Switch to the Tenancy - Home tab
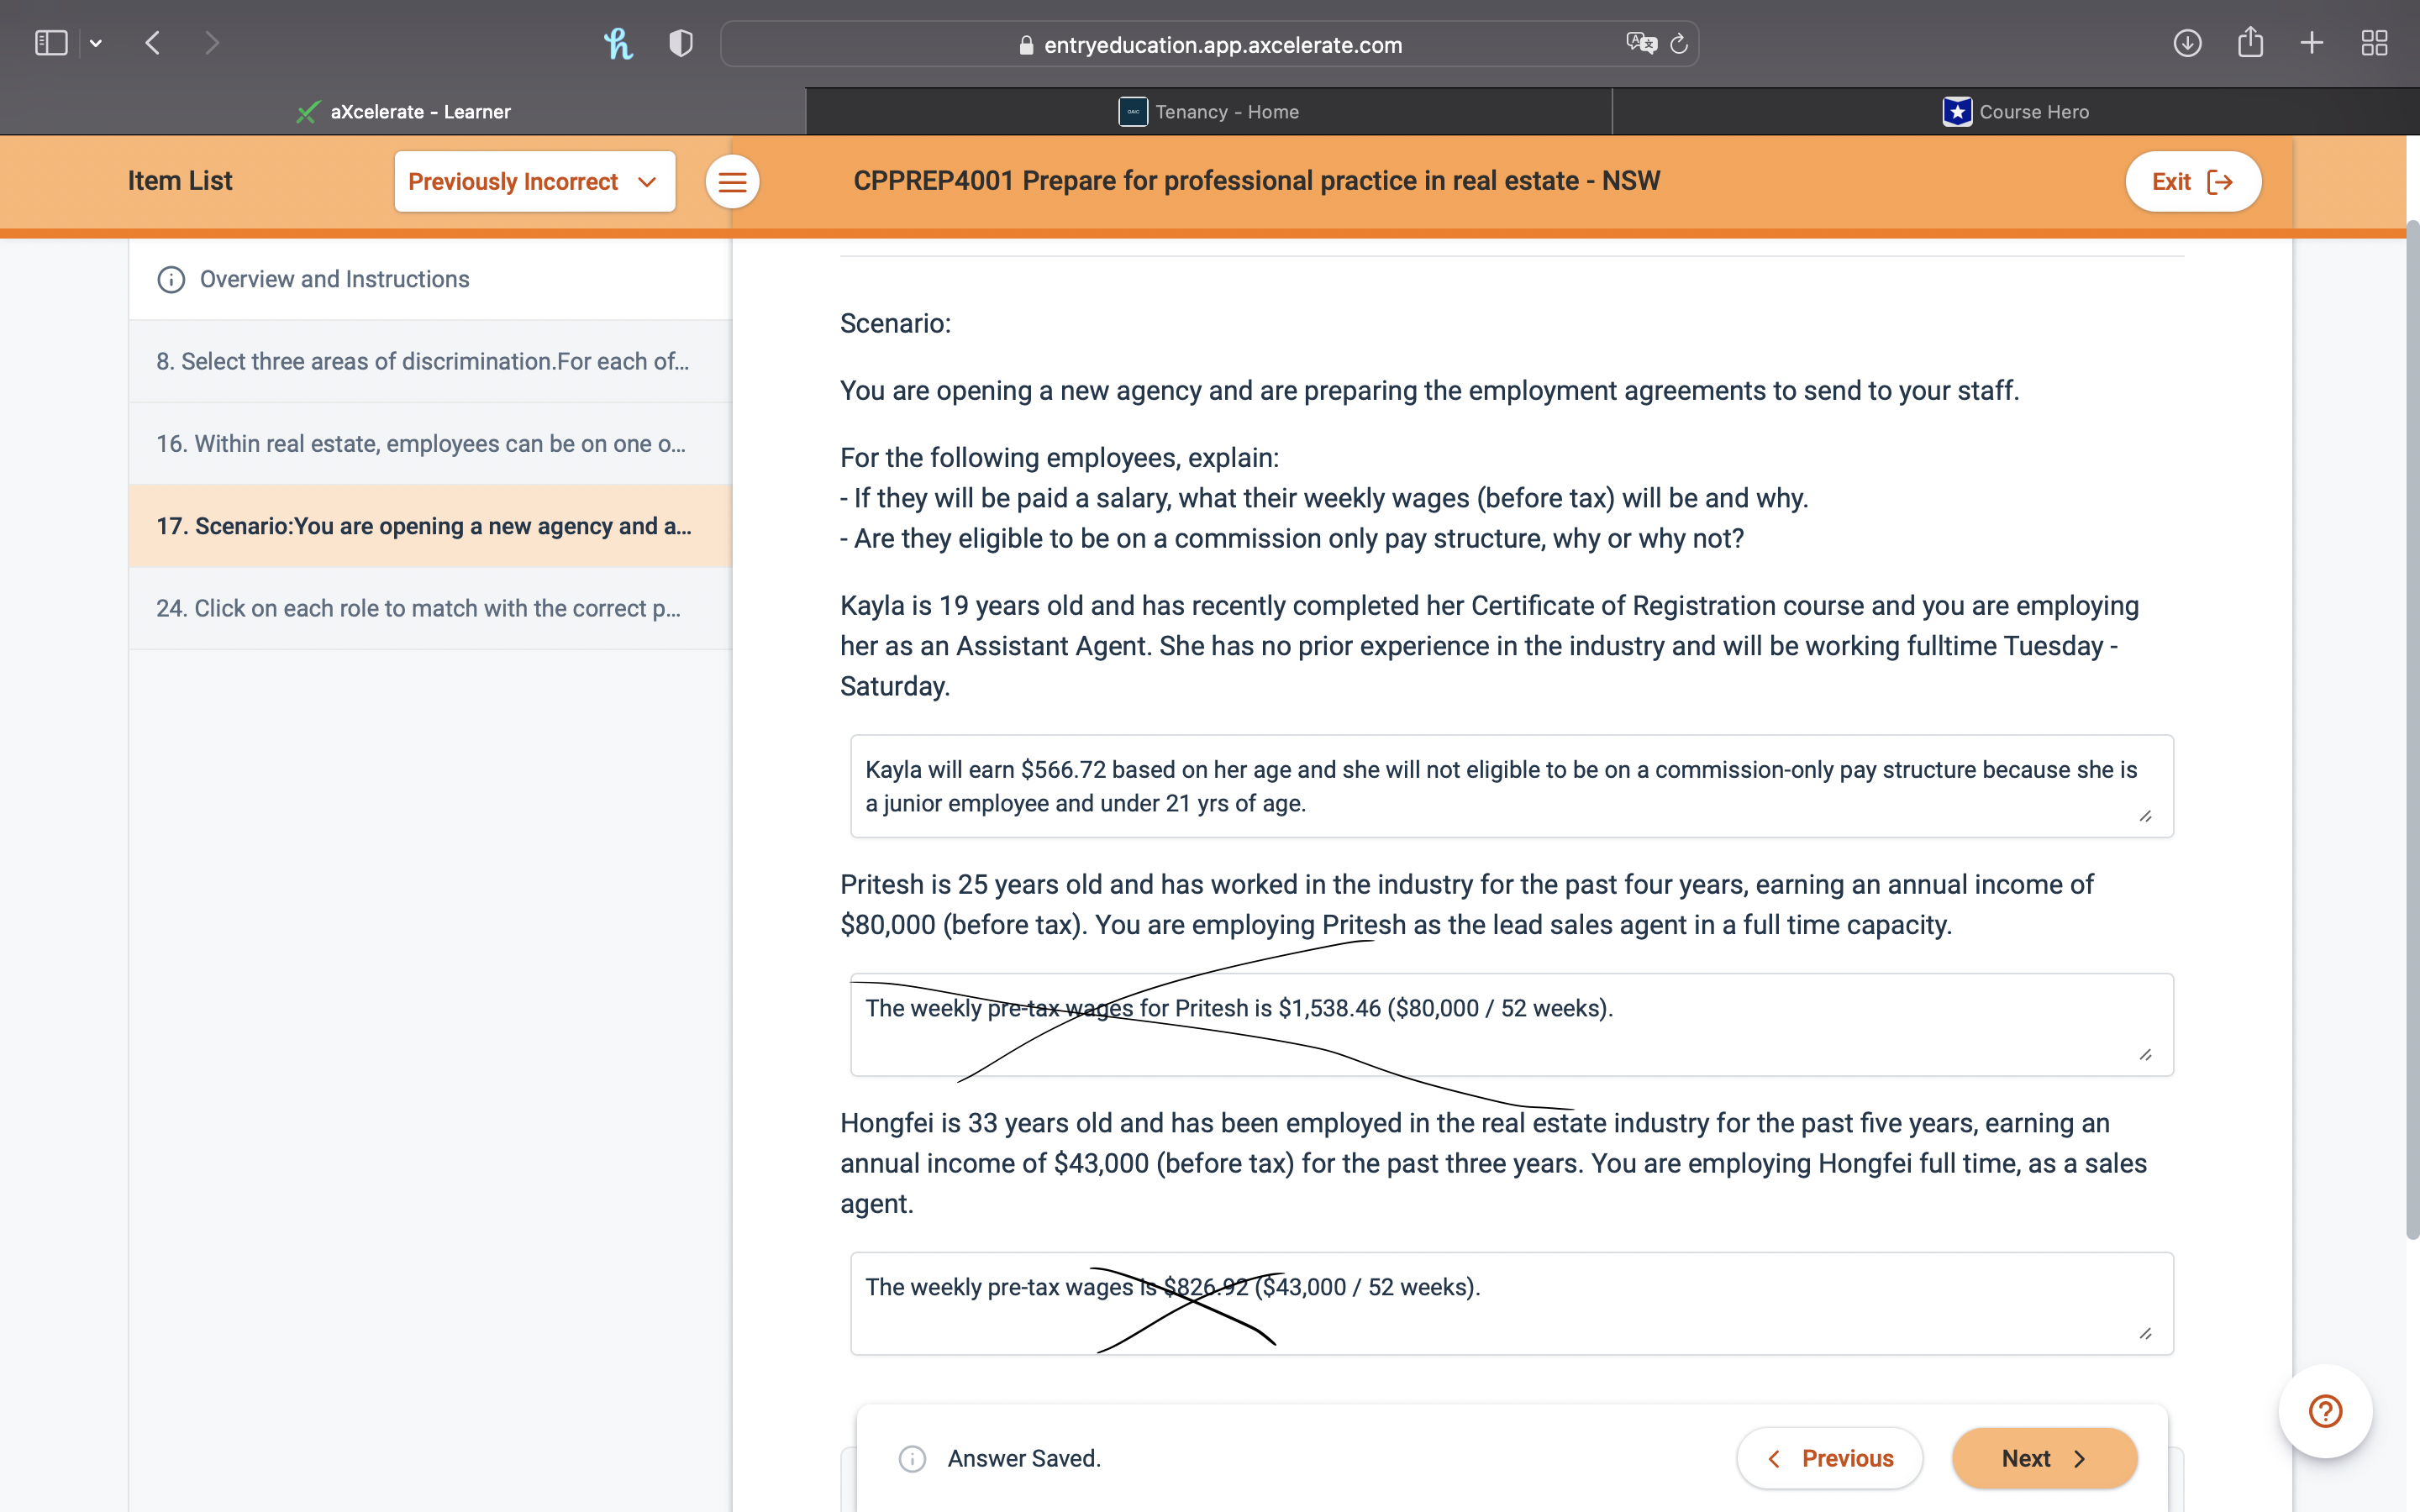The height and width of the screenshot is (1512, 2420). (x=1209, y=111)
